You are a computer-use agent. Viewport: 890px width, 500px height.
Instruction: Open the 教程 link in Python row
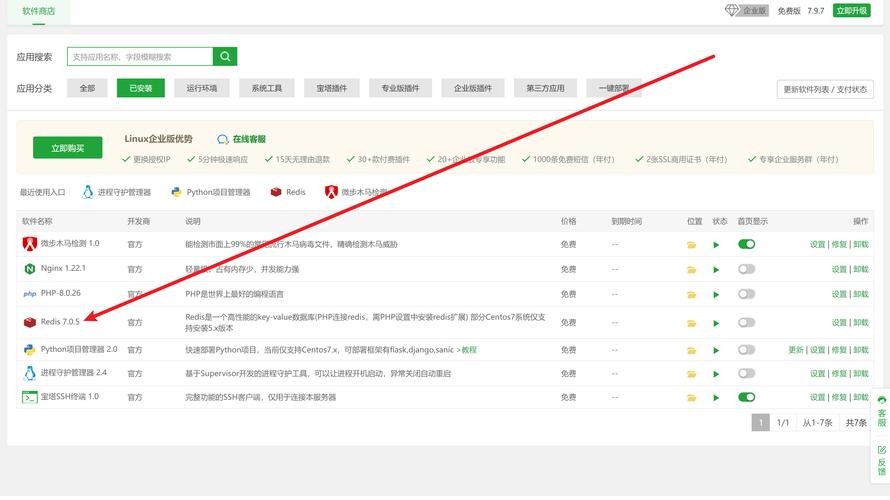(467, 350)
